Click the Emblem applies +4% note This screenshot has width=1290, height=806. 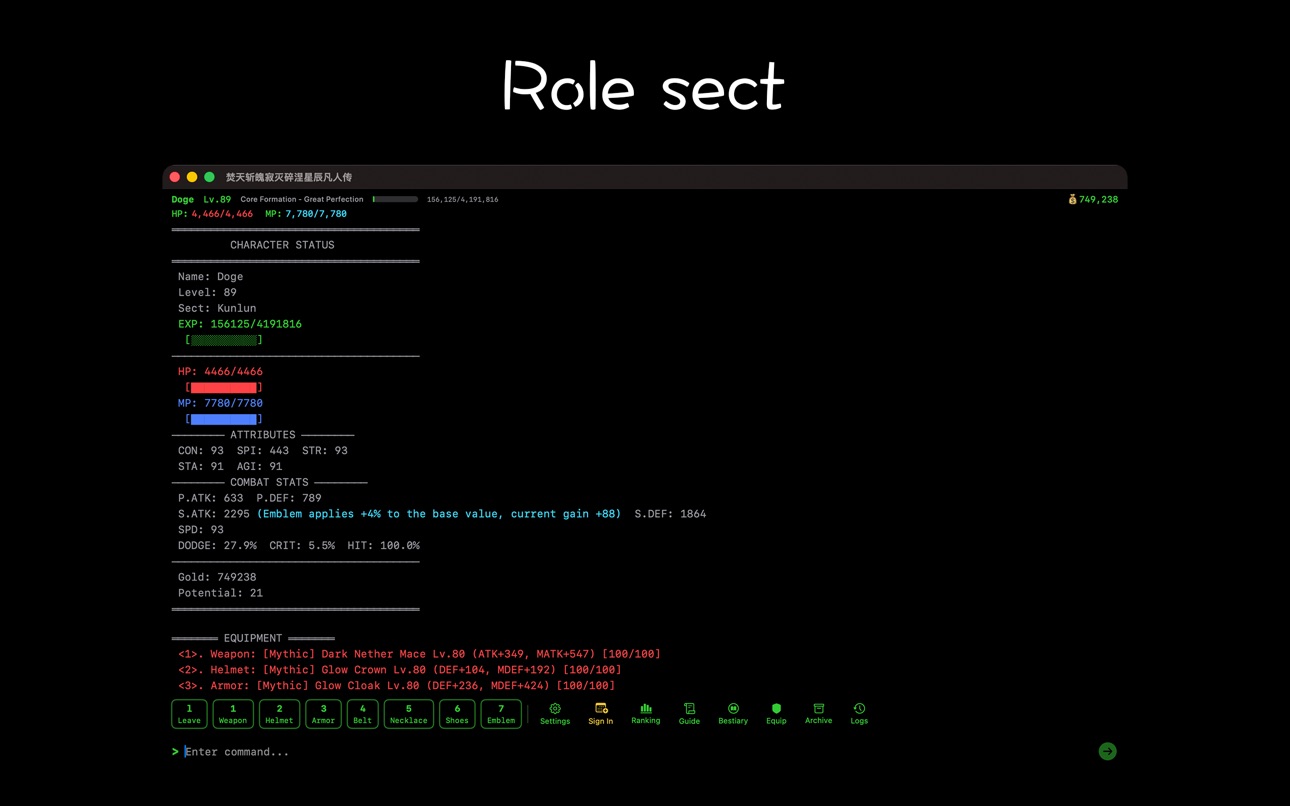click(x=439, y=514)
